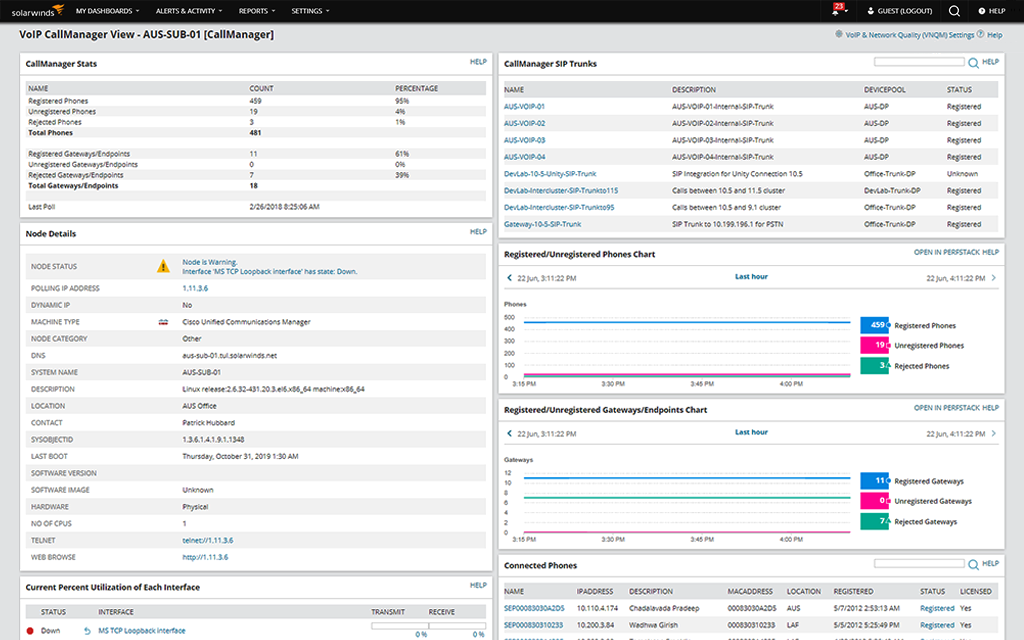
Task: Click the MS TCP Loopback interface icon
Action: 87,631
